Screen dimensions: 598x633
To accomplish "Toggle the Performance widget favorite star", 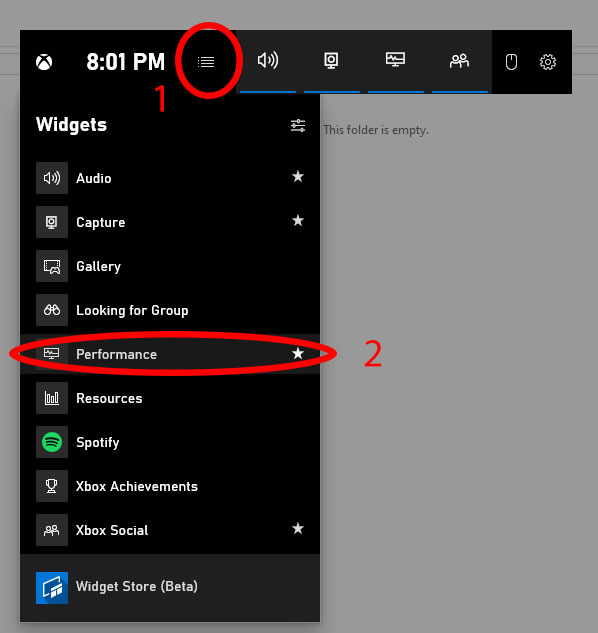I will 298,353.
